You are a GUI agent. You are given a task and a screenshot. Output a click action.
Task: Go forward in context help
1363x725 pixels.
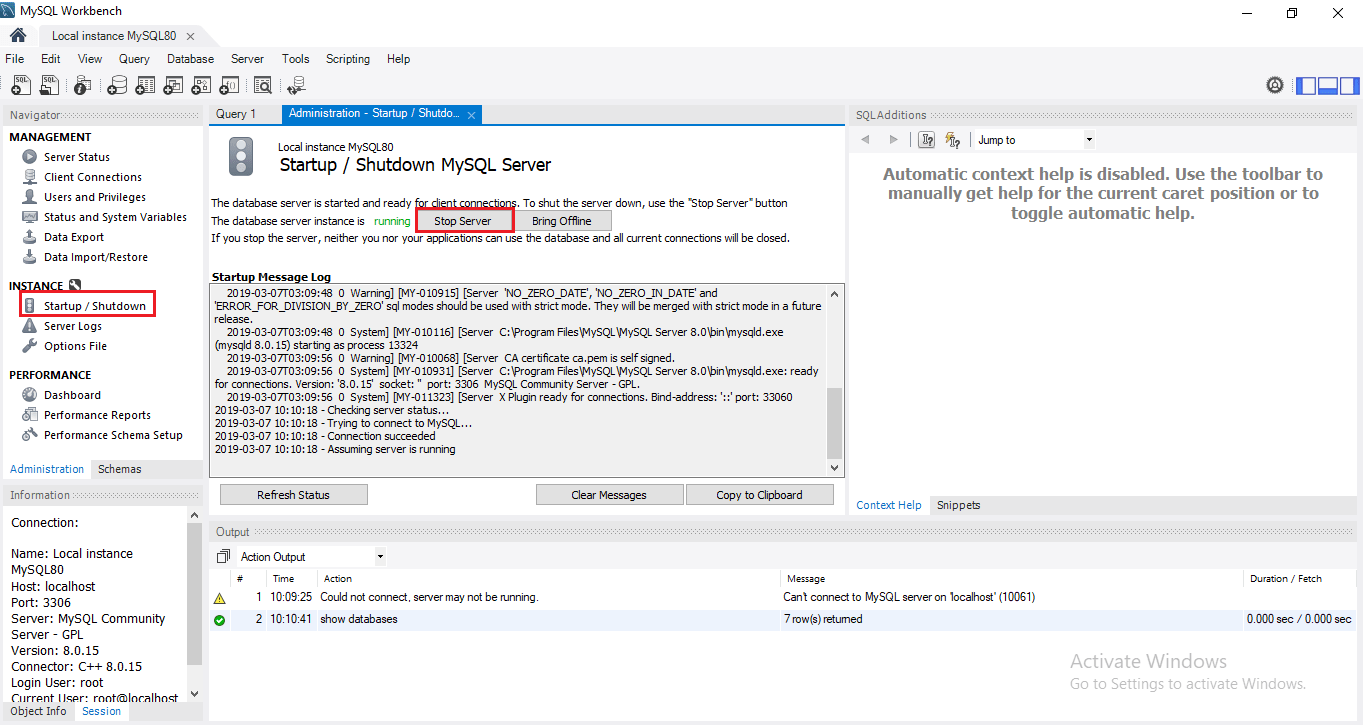pyautogui.click(x=893, y=140)
